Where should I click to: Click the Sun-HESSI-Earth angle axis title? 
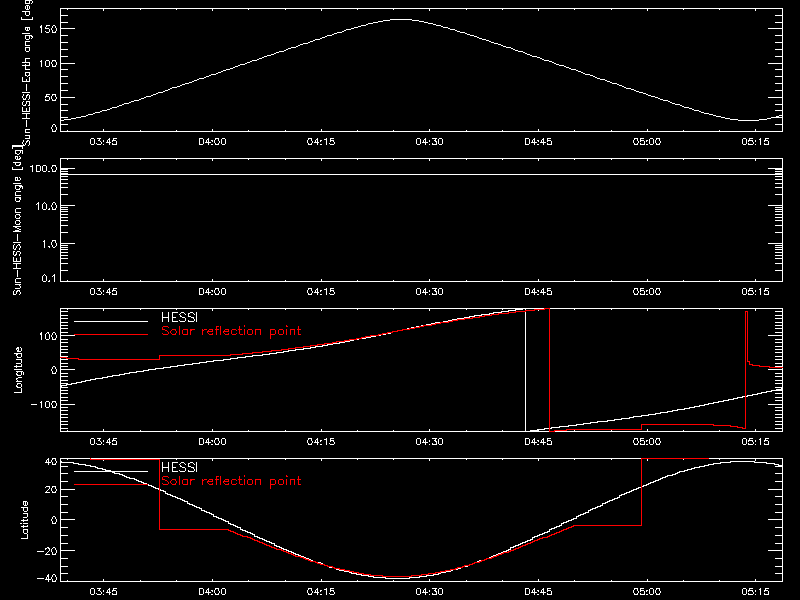point(27,72)
